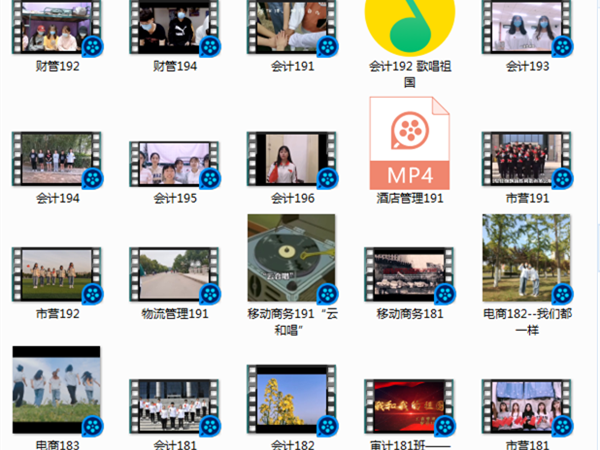Click the 电商183 video thumbnail
The image size is (600, 450).
tap(56, 390)
